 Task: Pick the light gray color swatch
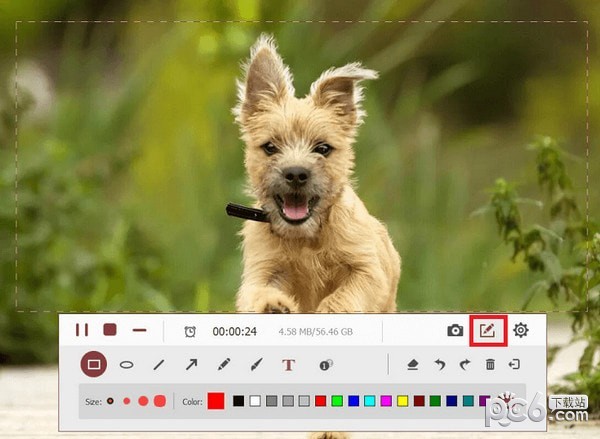point(304,401)
